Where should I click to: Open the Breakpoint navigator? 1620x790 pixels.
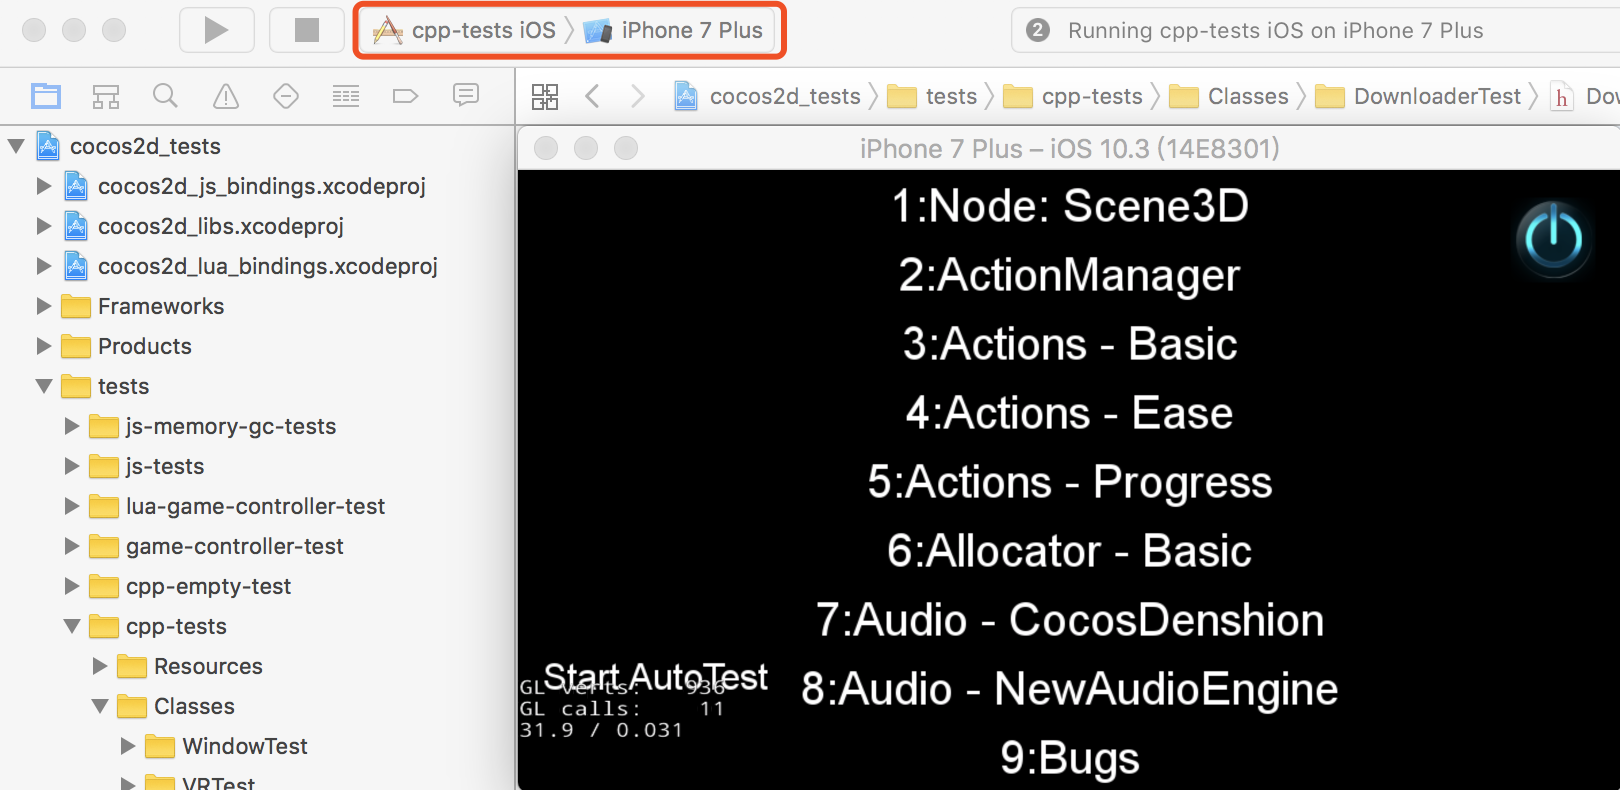coord(405,96)
